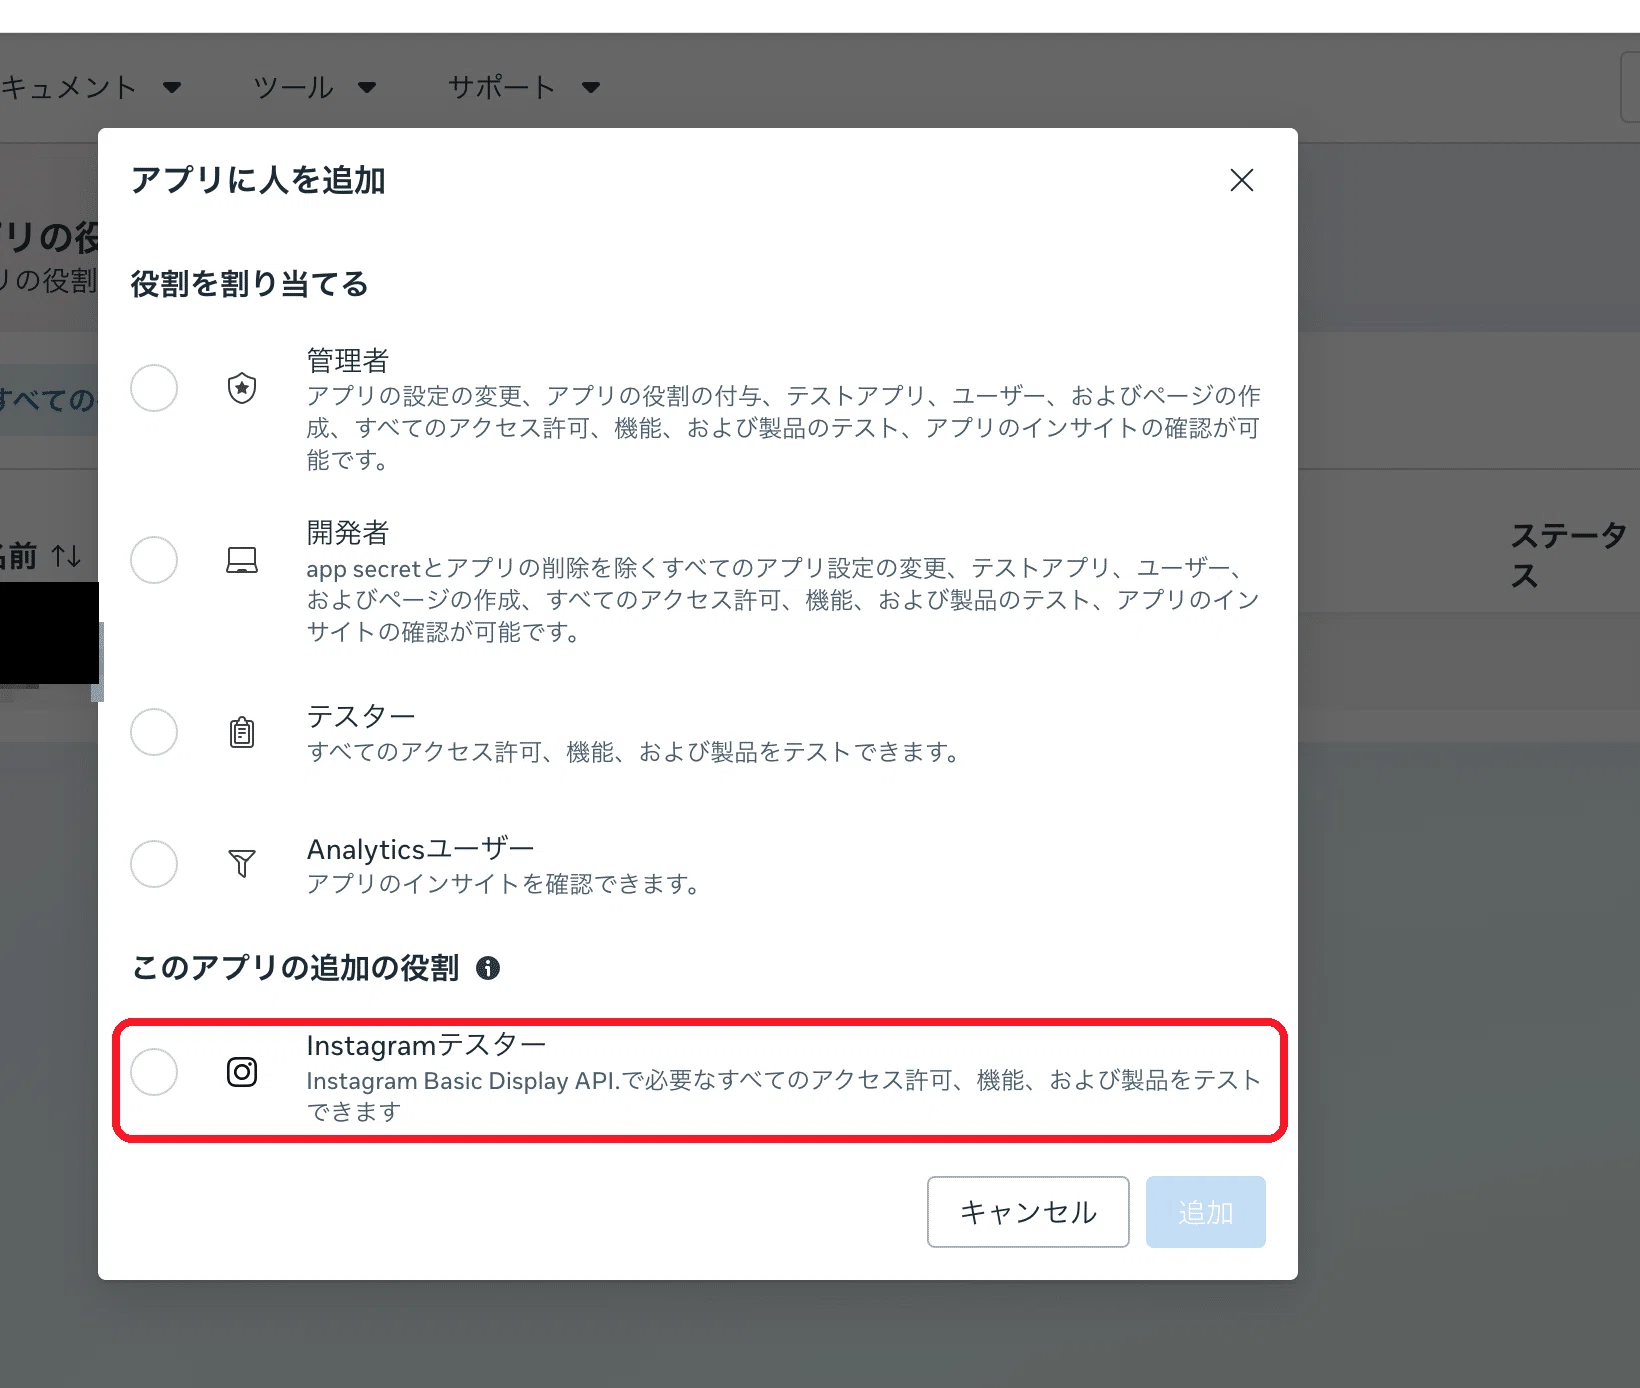The width and height of the screenshot is (1640, 1388).
Task: Click the 管理者 role title
Action: pyautogui.click(x=347, y=360)
